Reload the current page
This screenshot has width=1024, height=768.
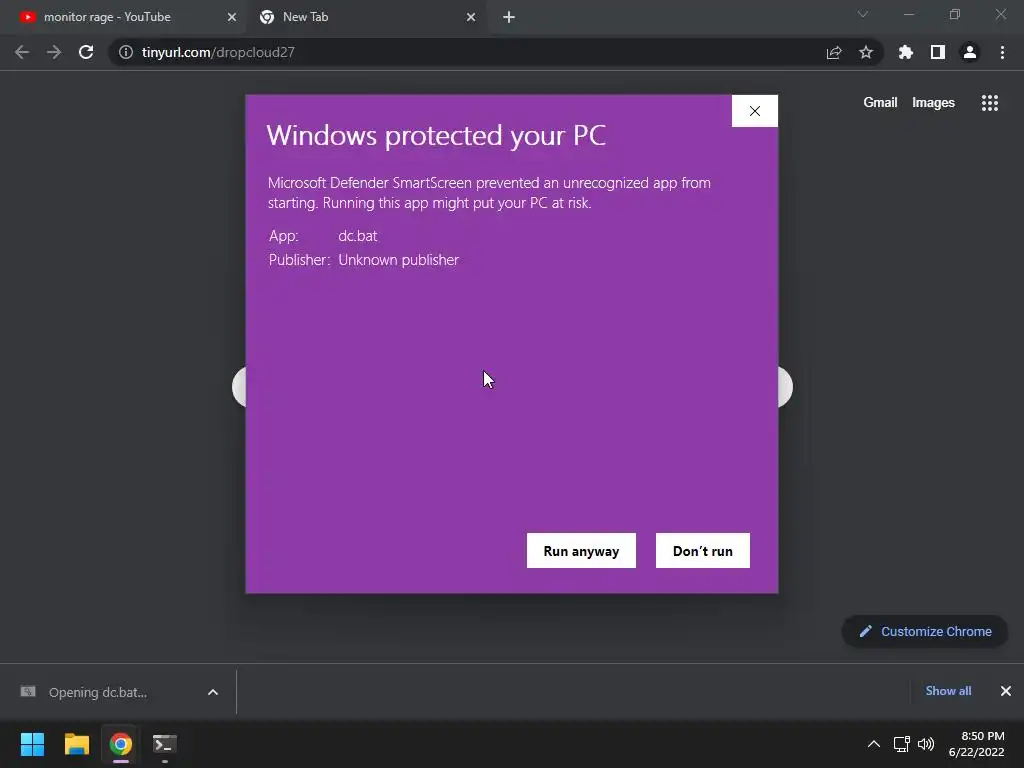pyautogui.click(x=86, y=52)
